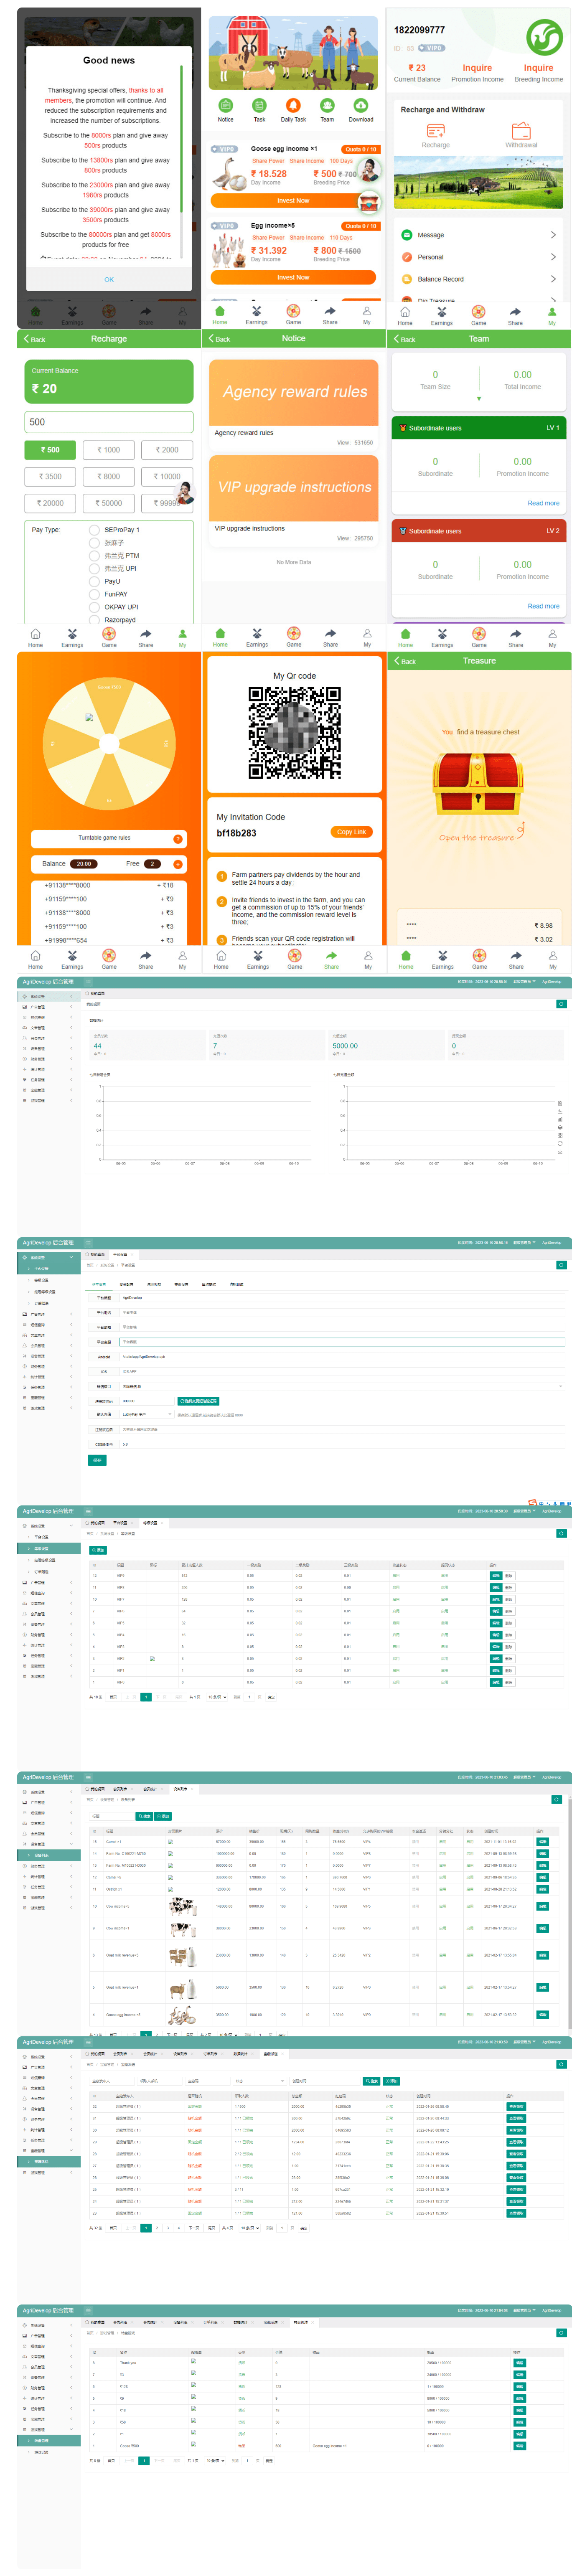Click the Copy Link button
Image resolution: width=572 pixels, height=2576 pixels.
coord(350,832)
